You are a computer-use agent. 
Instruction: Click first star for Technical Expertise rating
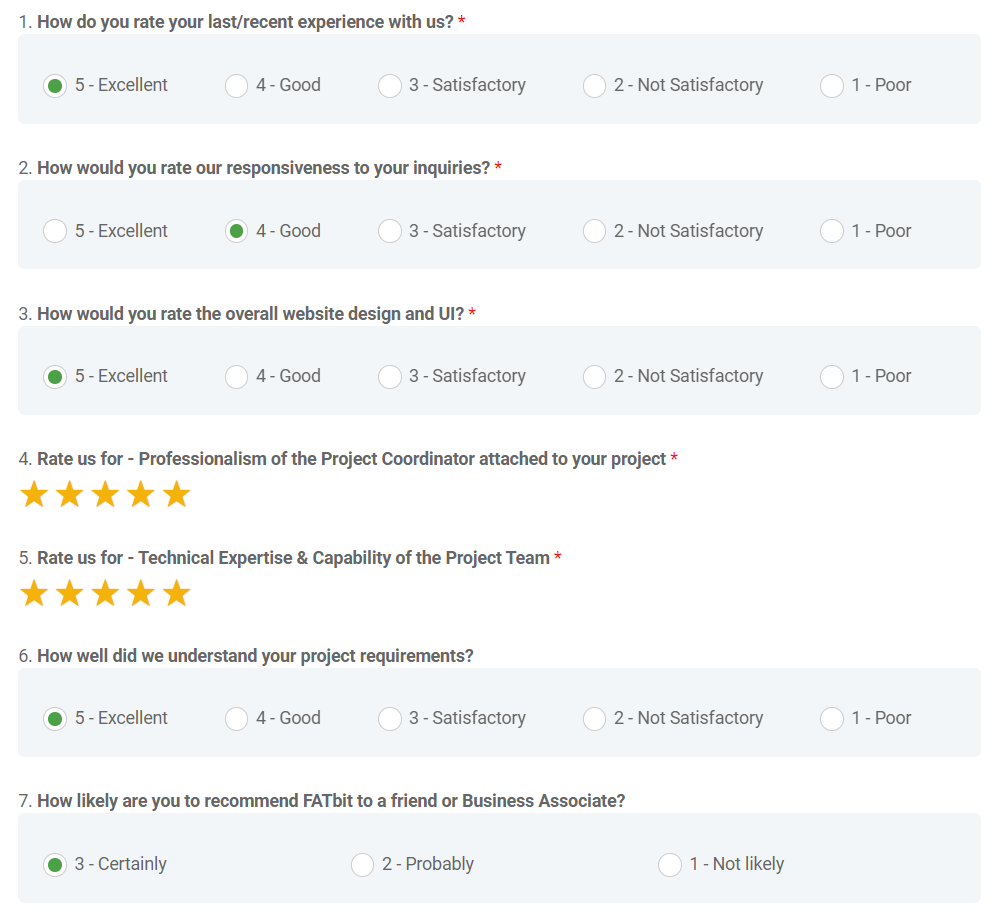pos(34,593)
